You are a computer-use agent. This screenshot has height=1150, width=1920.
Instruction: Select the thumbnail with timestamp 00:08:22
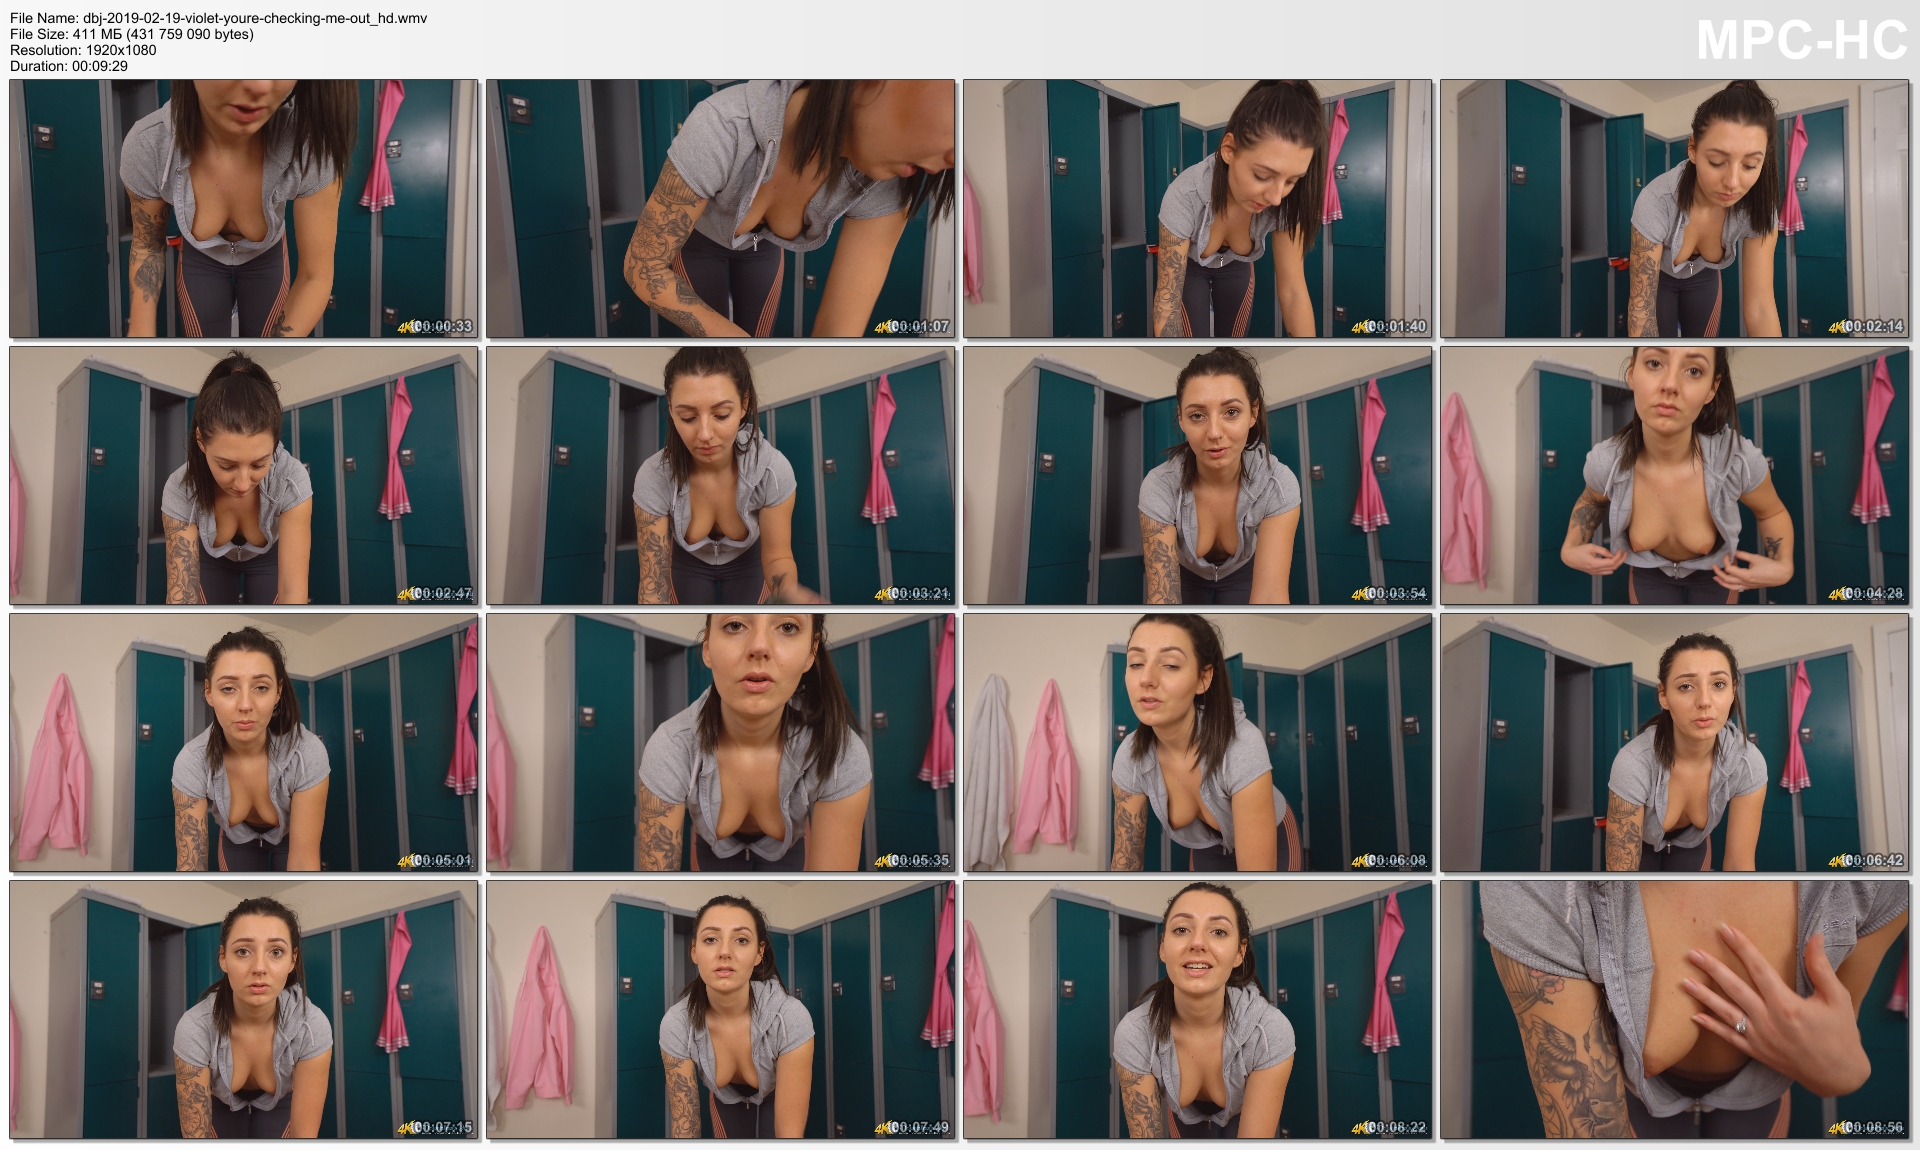[1198, 1009]
